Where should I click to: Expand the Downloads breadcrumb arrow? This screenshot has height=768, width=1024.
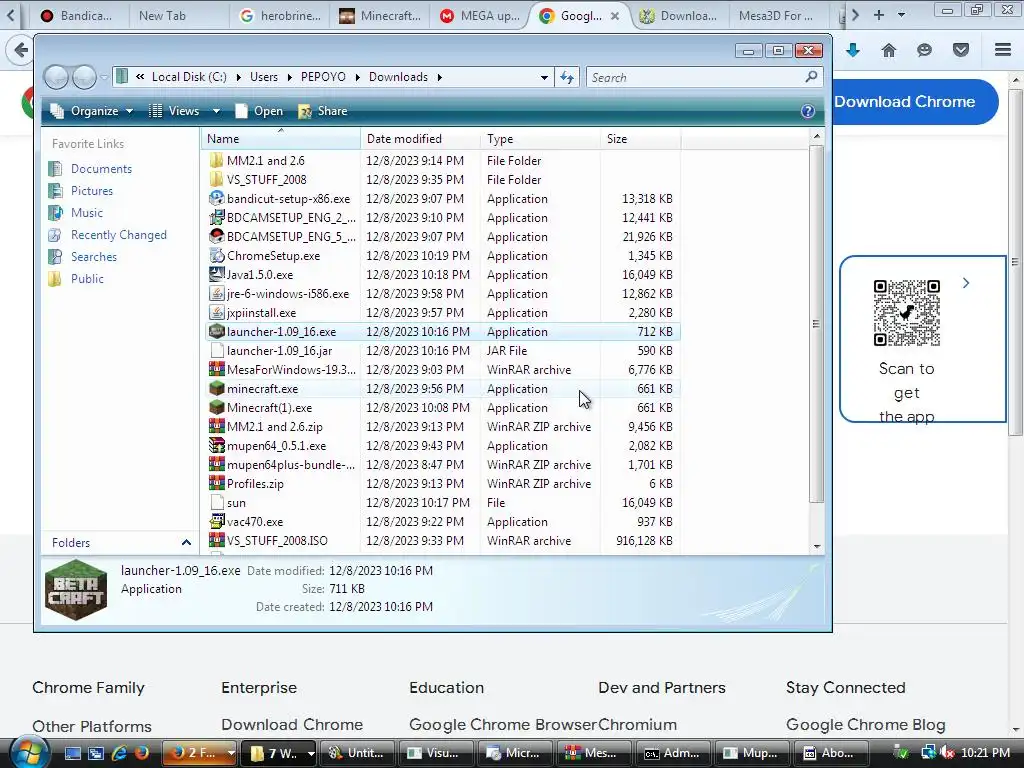point(440,77)
